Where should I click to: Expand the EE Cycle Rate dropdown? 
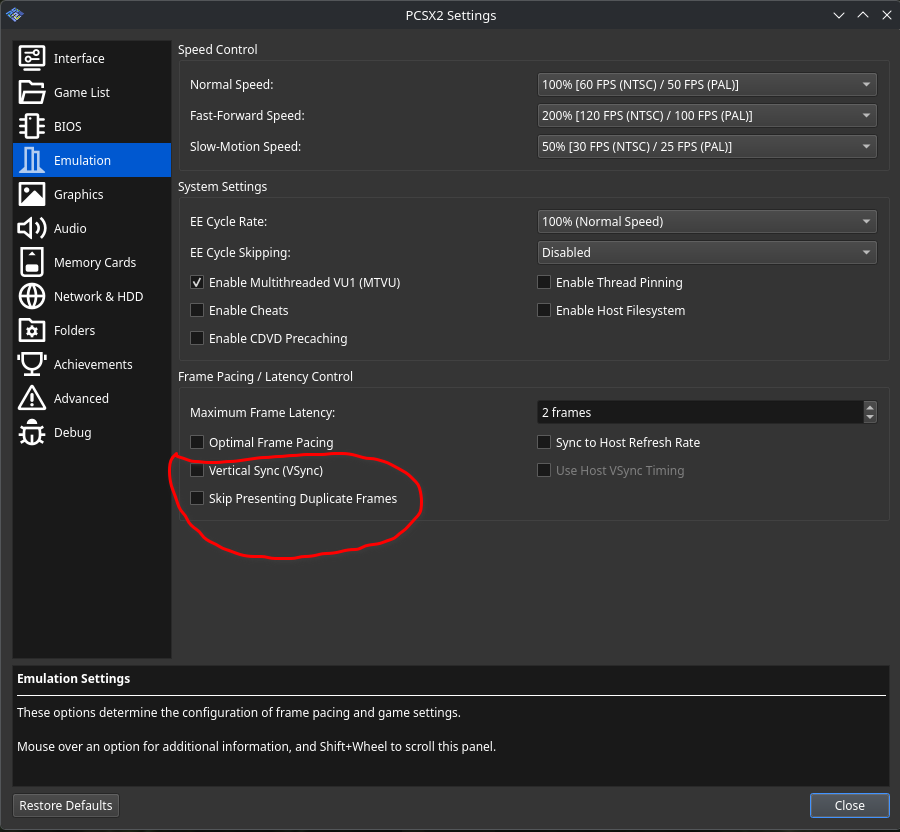click(x=707, y=221)
